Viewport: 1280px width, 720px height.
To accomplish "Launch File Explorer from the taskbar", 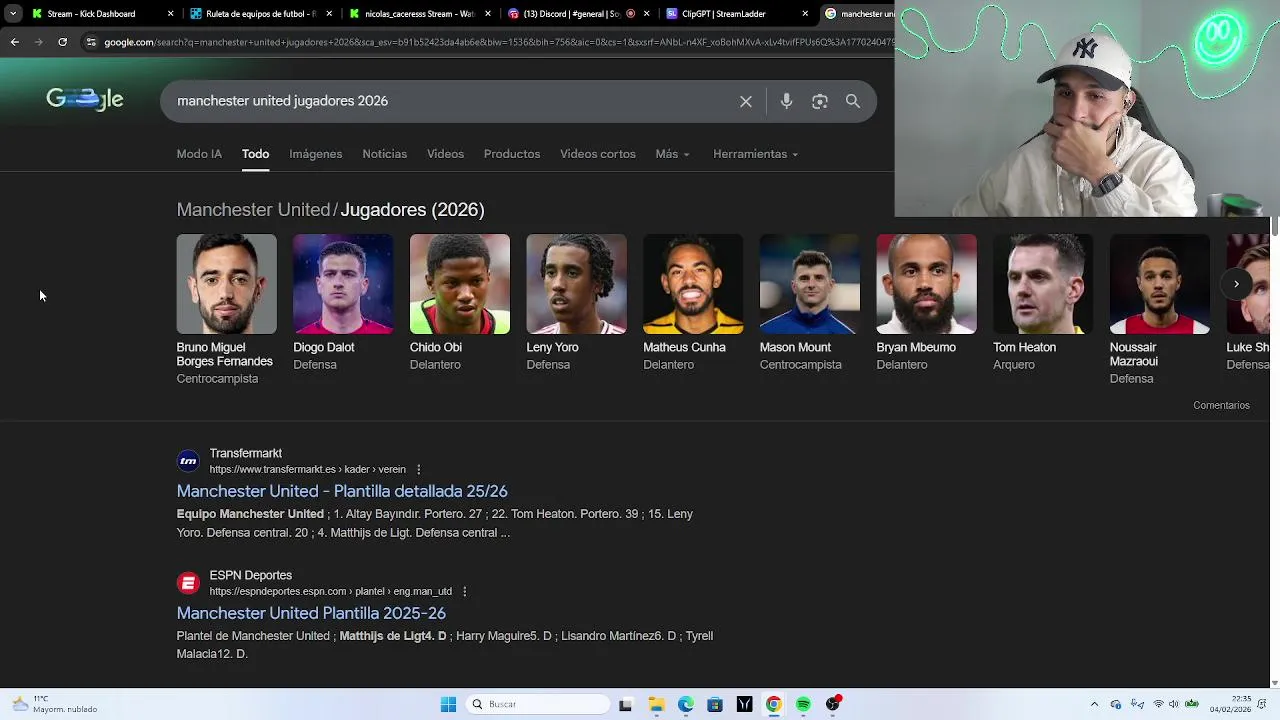I will tap(656, 704).
